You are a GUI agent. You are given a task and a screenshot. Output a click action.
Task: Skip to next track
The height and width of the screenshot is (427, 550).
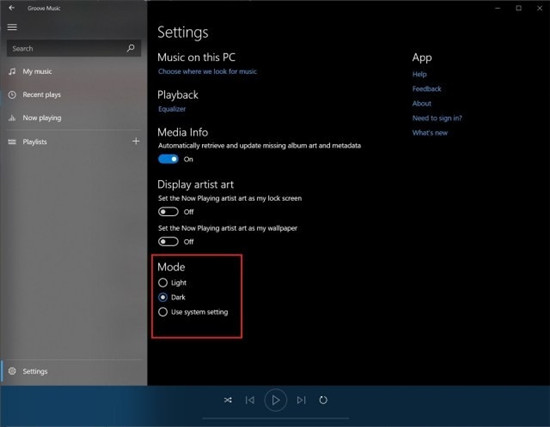tap(301, 400)
